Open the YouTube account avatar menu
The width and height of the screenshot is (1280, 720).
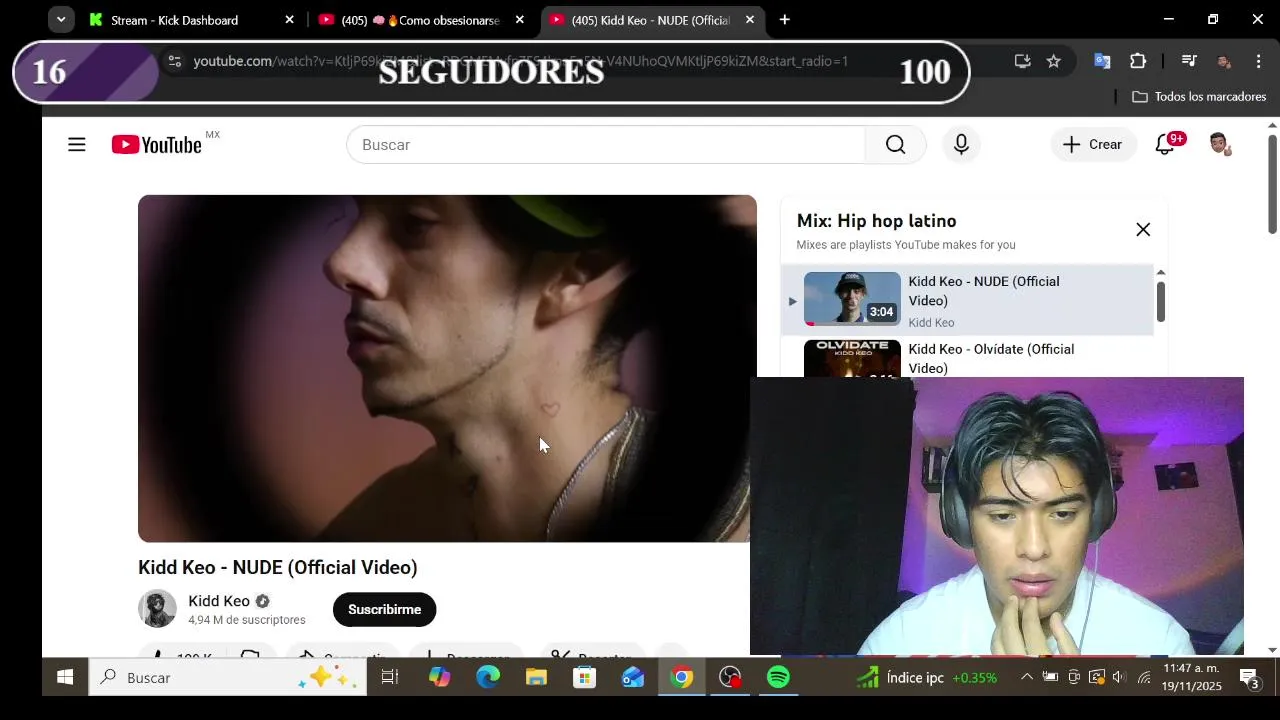[x=1218, y=145]
